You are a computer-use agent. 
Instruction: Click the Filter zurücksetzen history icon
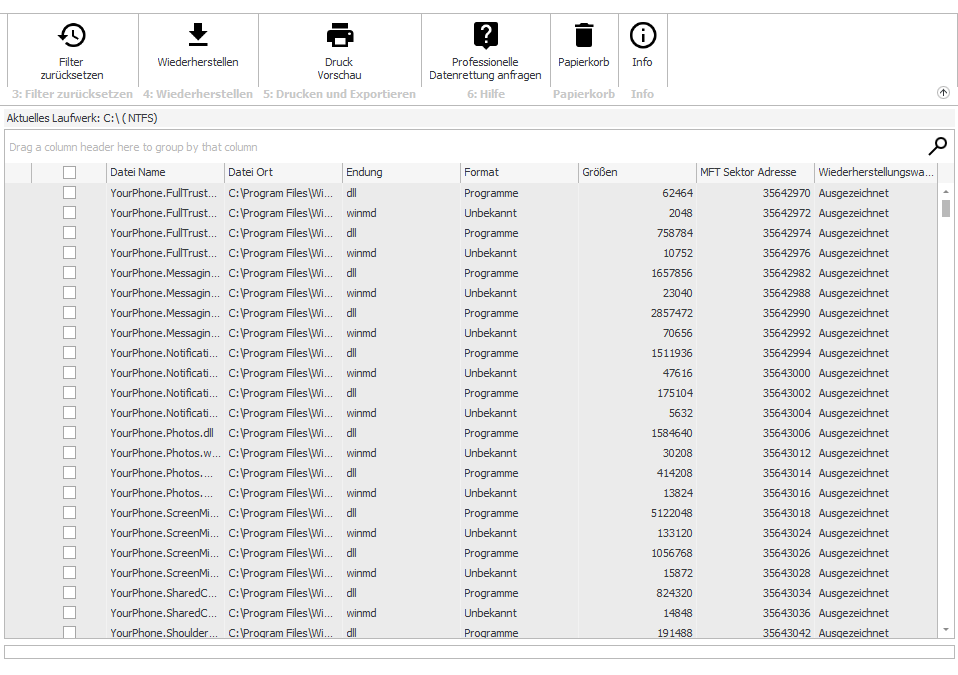[71, 35]
